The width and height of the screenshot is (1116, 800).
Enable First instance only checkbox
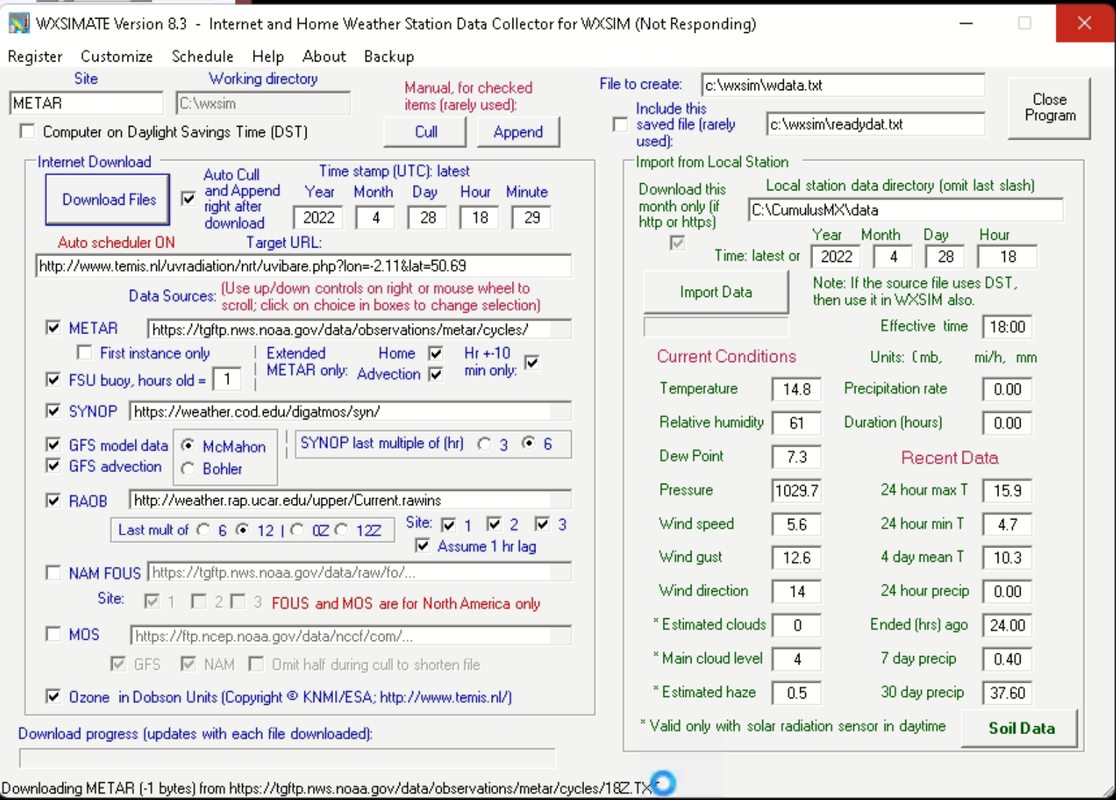85,353
